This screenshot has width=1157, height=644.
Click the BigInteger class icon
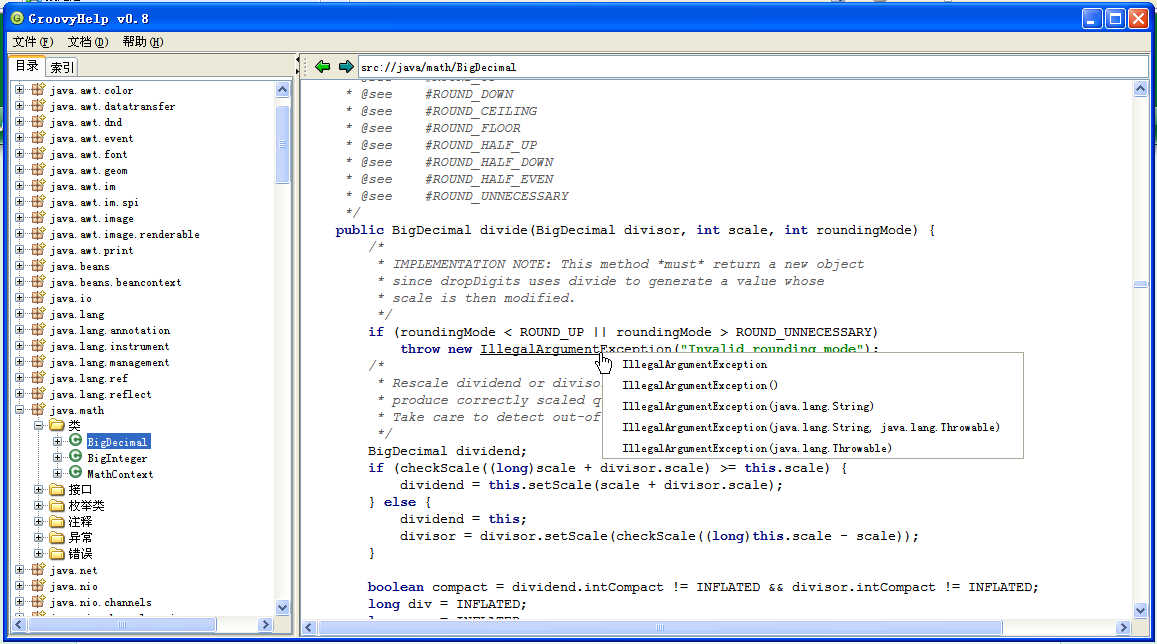click(75, 457)
